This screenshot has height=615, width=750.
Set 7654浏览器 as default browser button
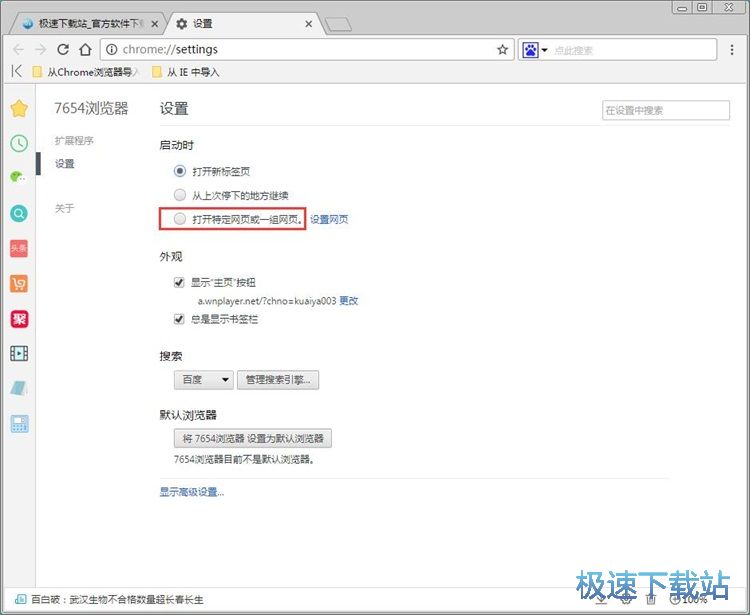pyautogui.click(x=253, y=438)
